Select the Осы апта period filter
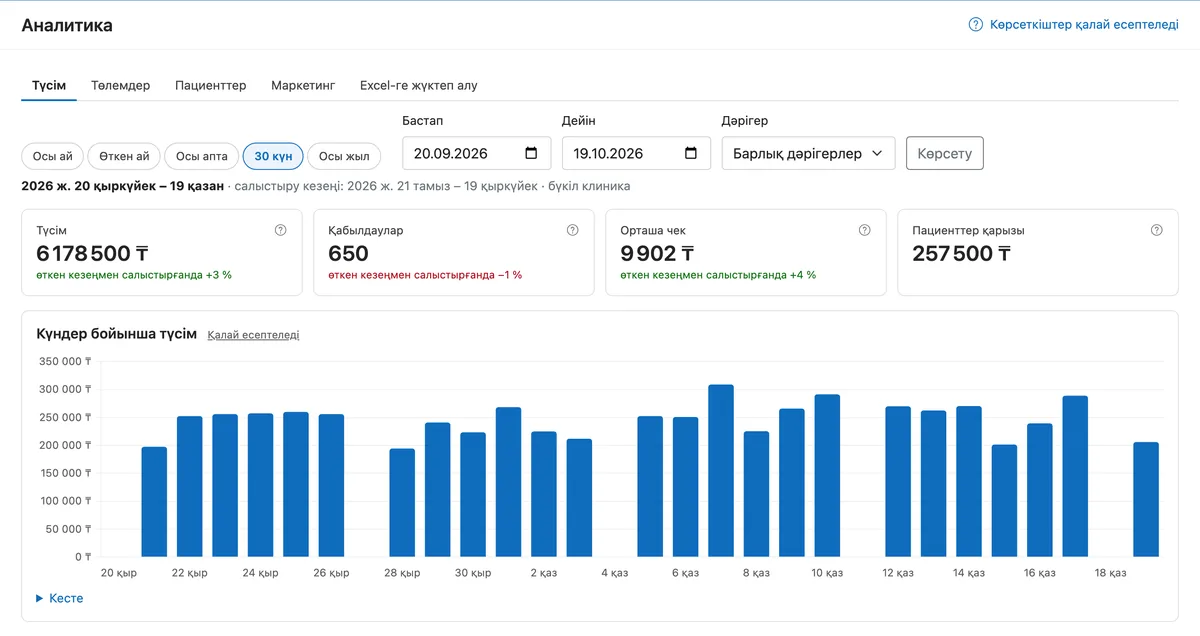This screenshot has height=636, width=1200. pos(202,156)
